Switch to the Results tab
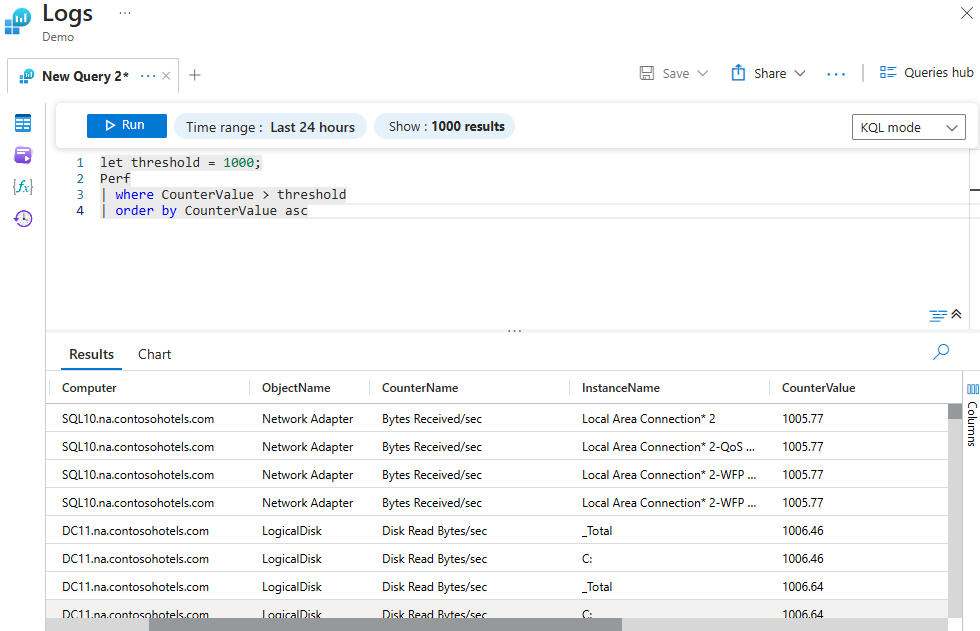Image resolution: width=980 pixels, height=631 pixels. (91, 354)
